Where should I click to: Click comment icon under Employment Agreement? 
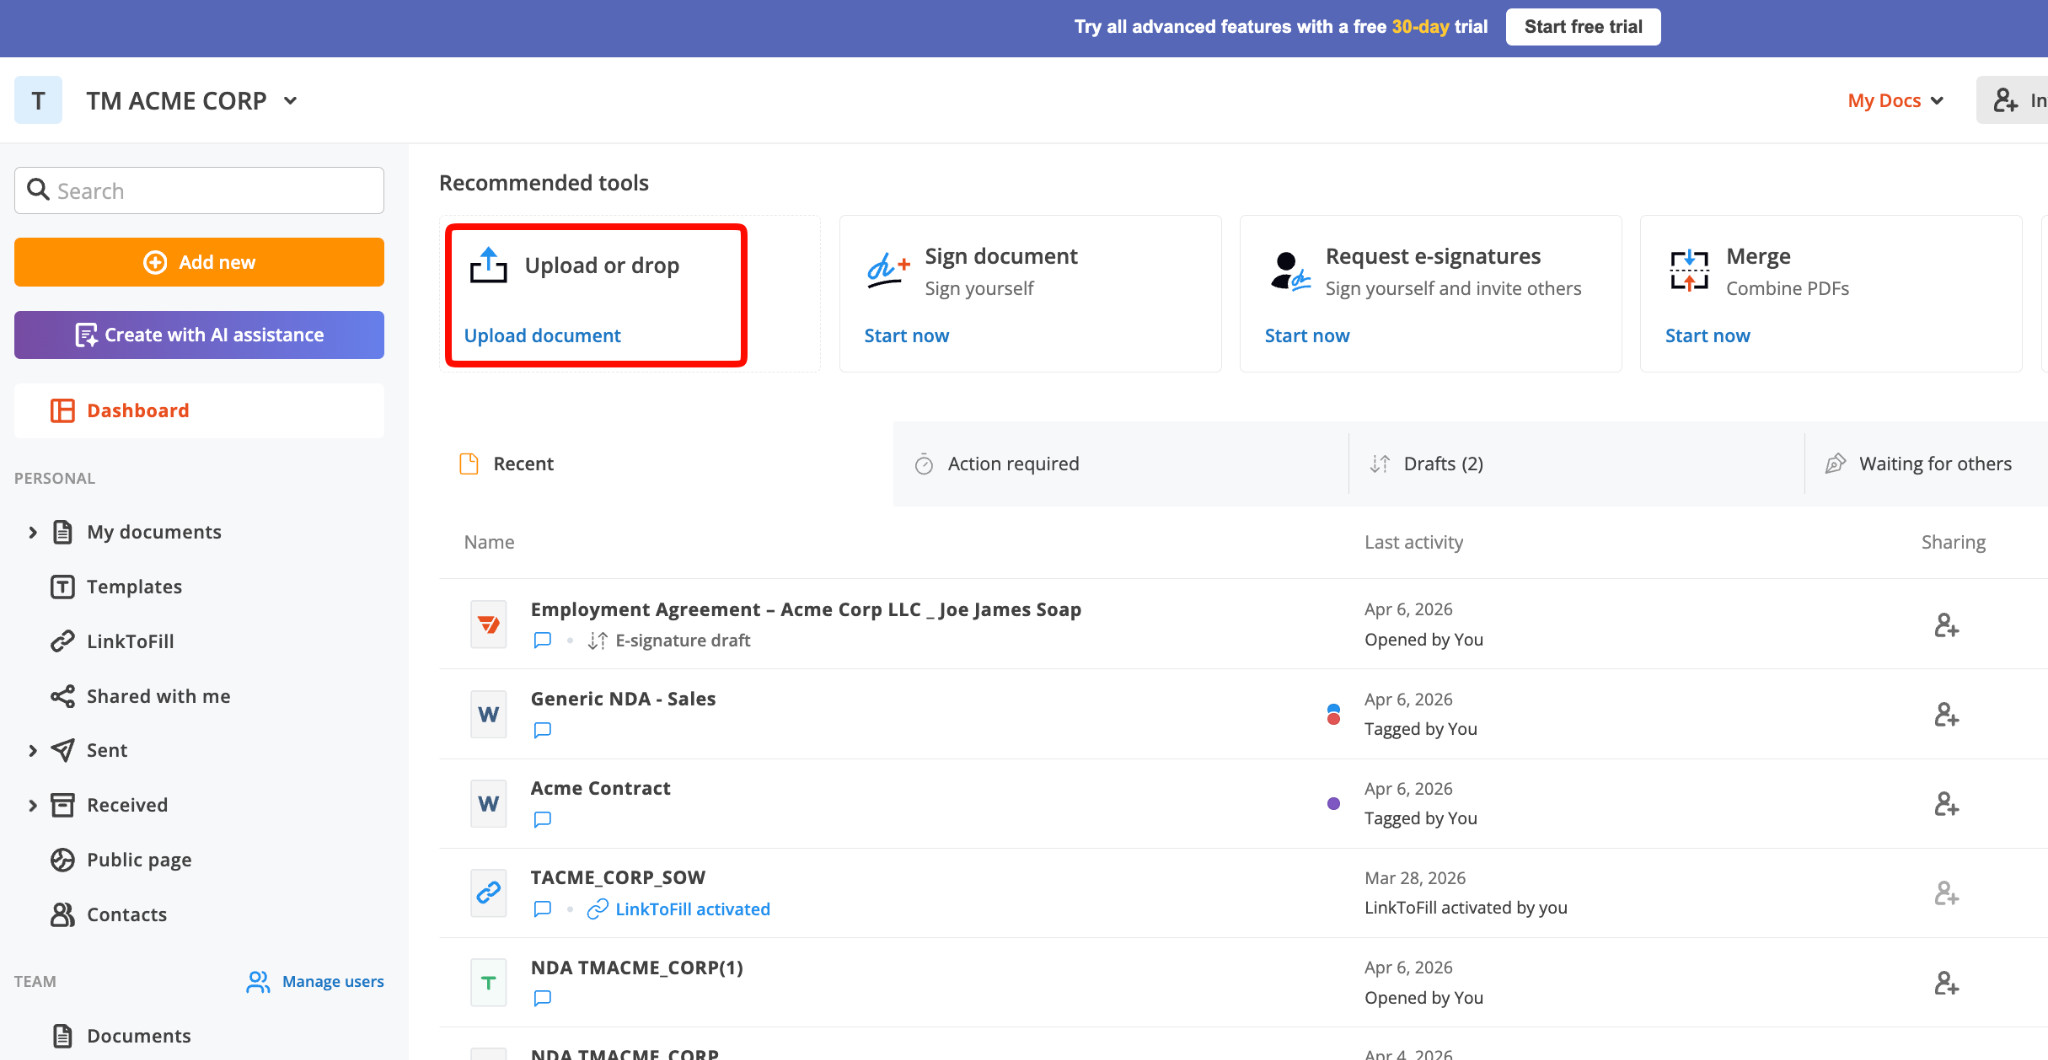point(542,640)
